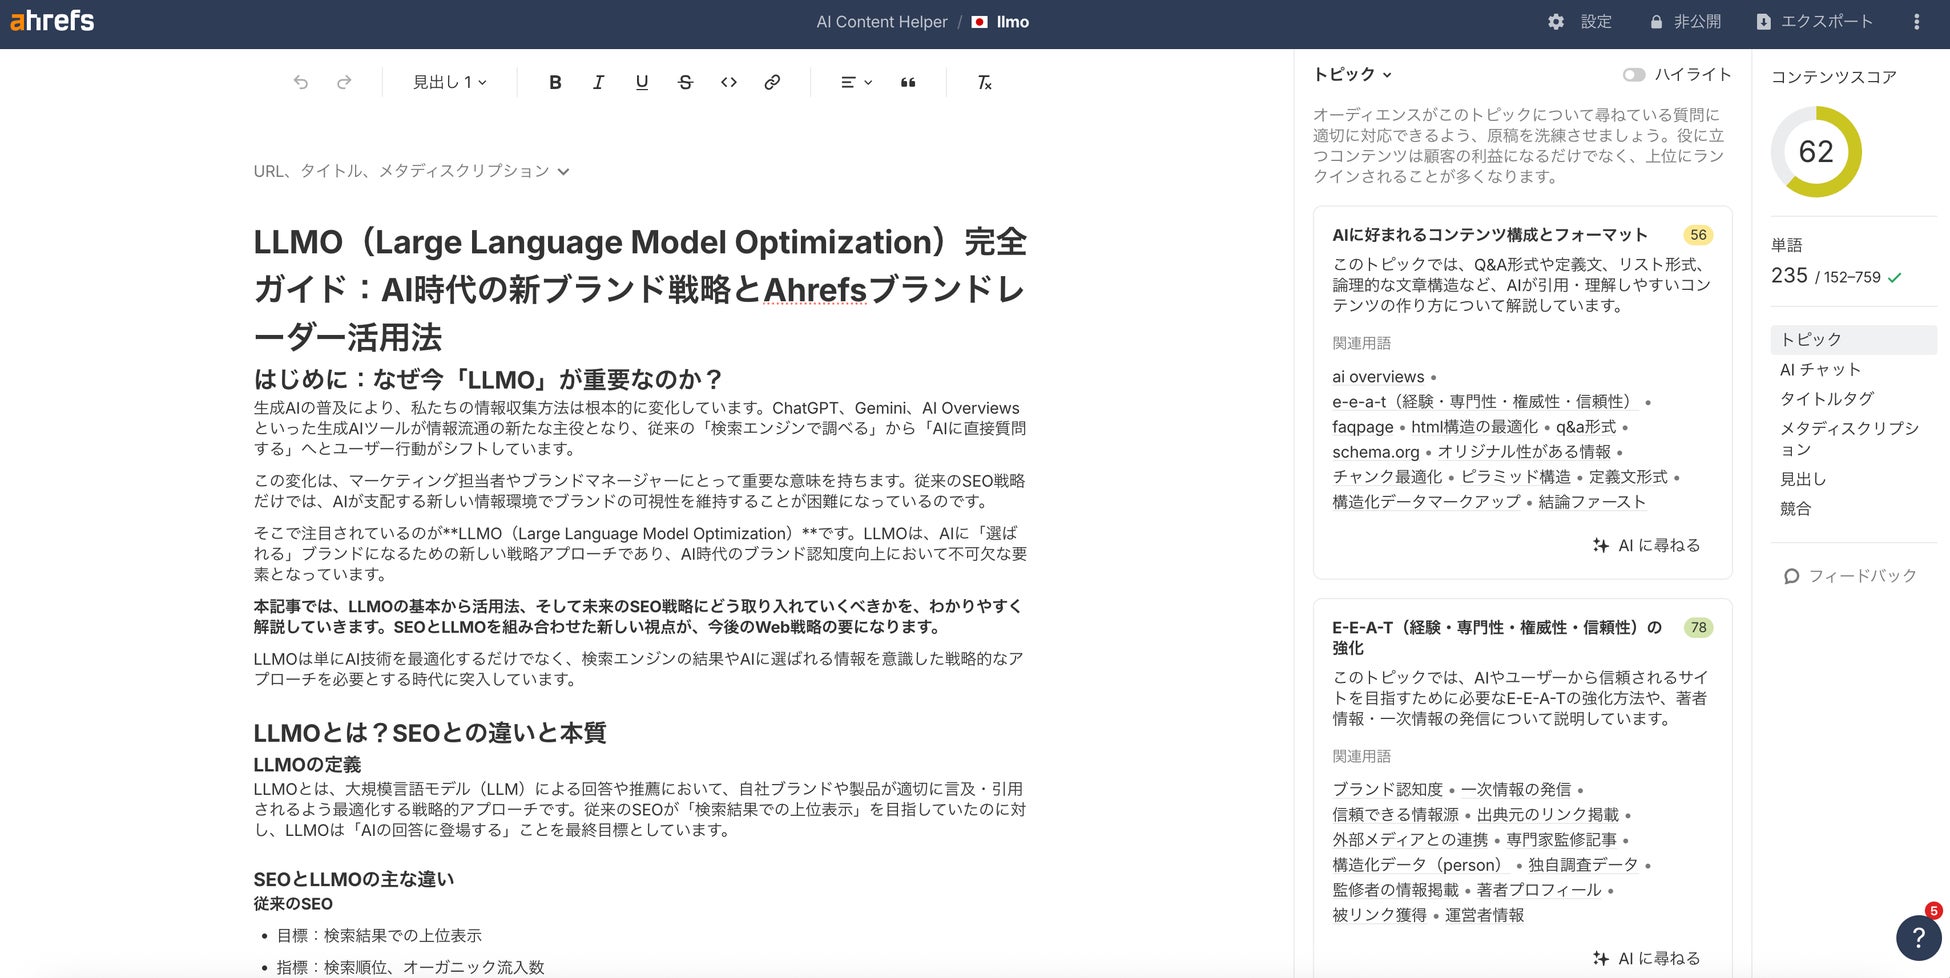Image resolution: width=1950 pixels, height=978 pixels.
Task: Open the settings gear icon
Action: [1556, 22]
